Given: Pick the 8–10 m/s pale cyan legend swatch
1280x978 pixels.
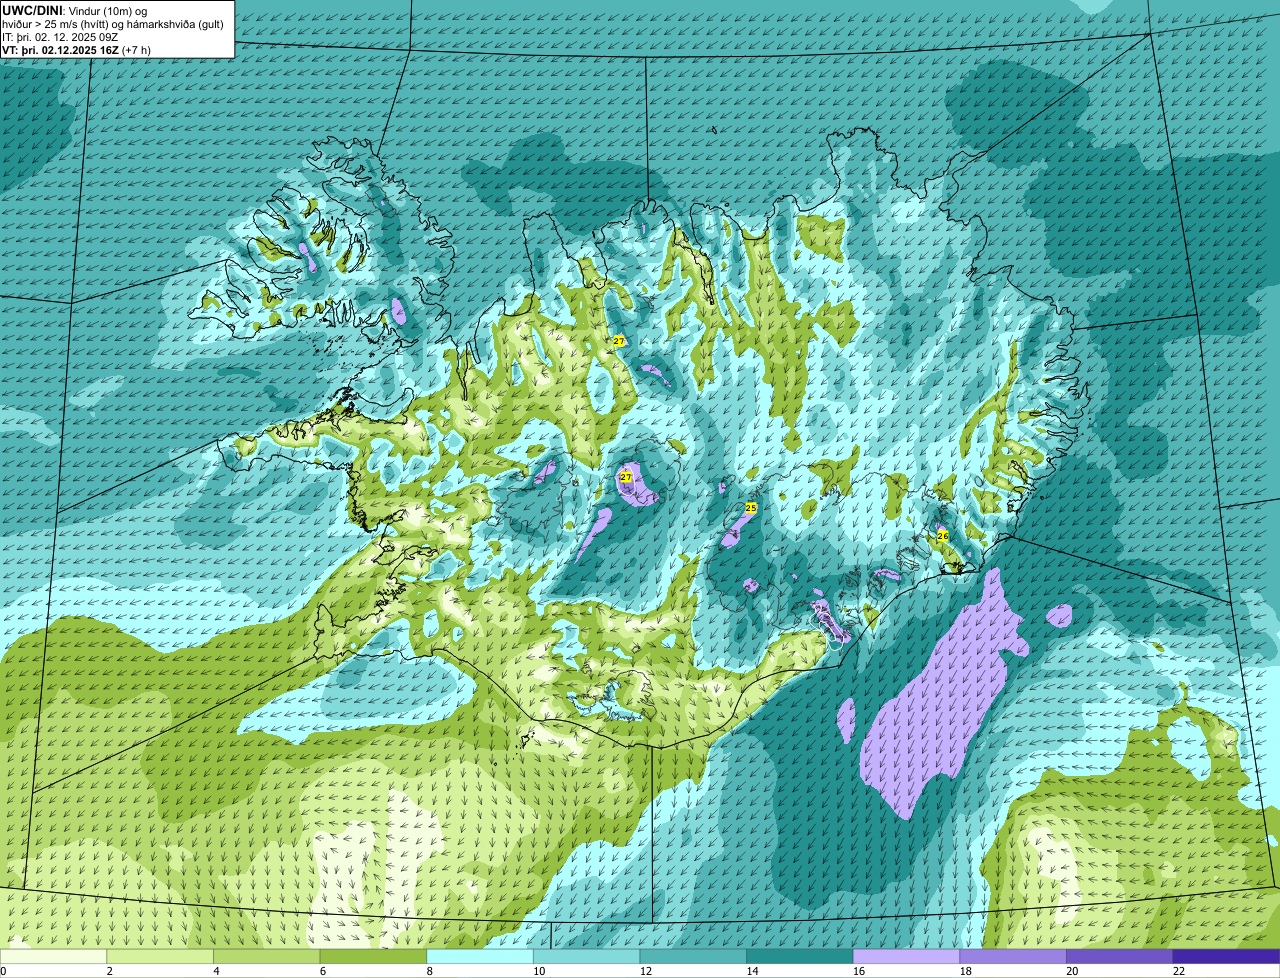Looking at the screenshot, I should [x=480, y=957].
